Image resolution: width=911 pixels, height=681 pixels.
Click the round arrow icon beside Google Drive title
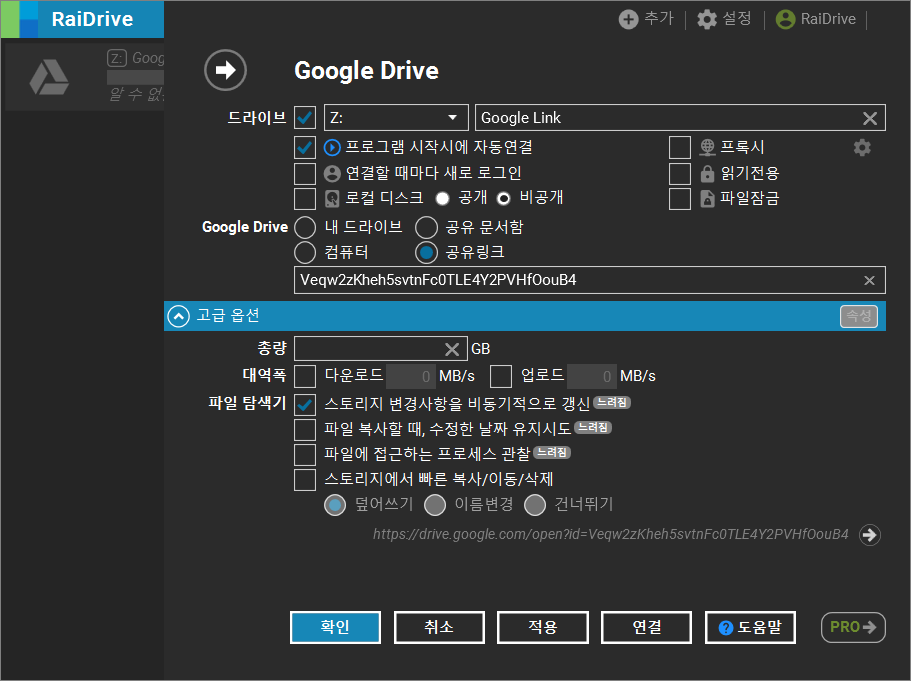pos(225,70)
